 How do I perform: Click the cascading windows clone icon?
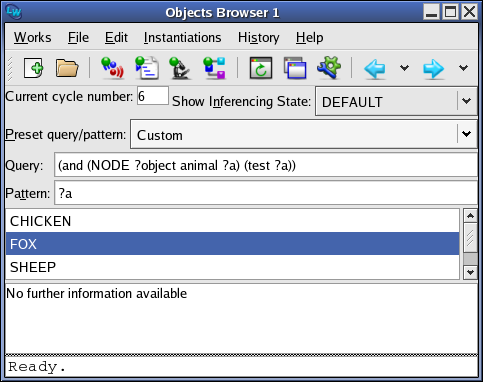[x=295, y=68]
